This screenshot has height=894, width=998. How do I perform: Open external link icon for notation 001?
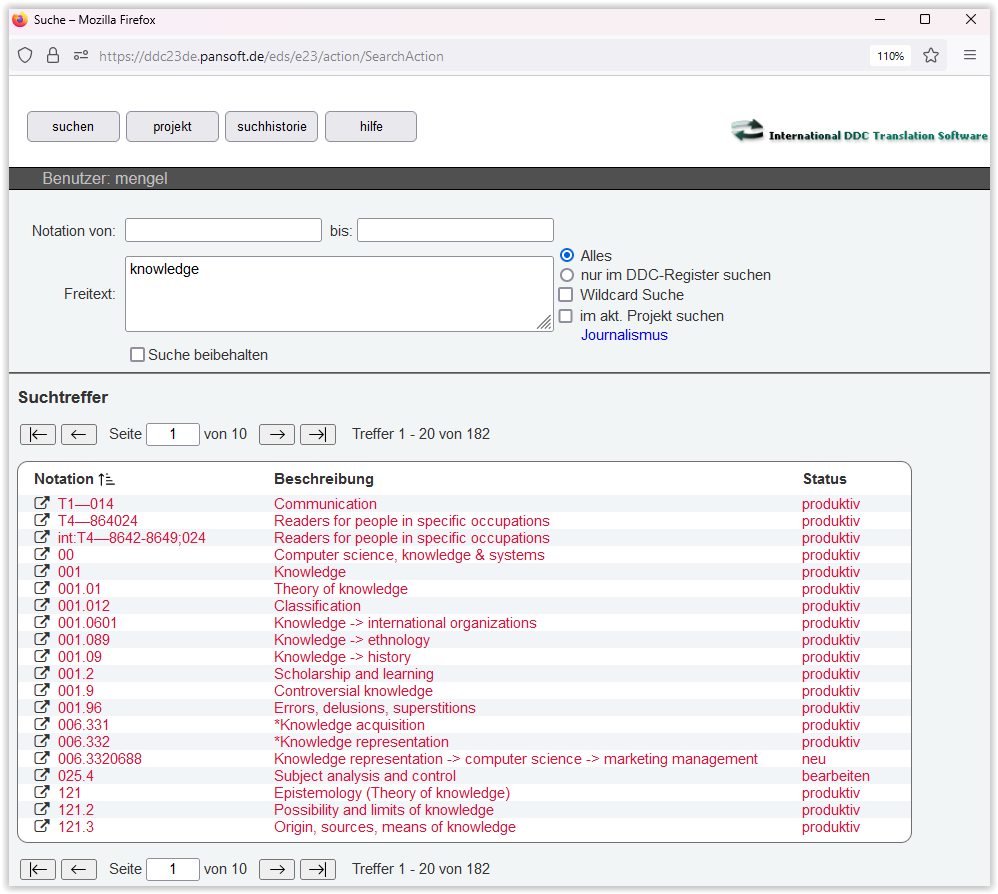tap(42, 572)
